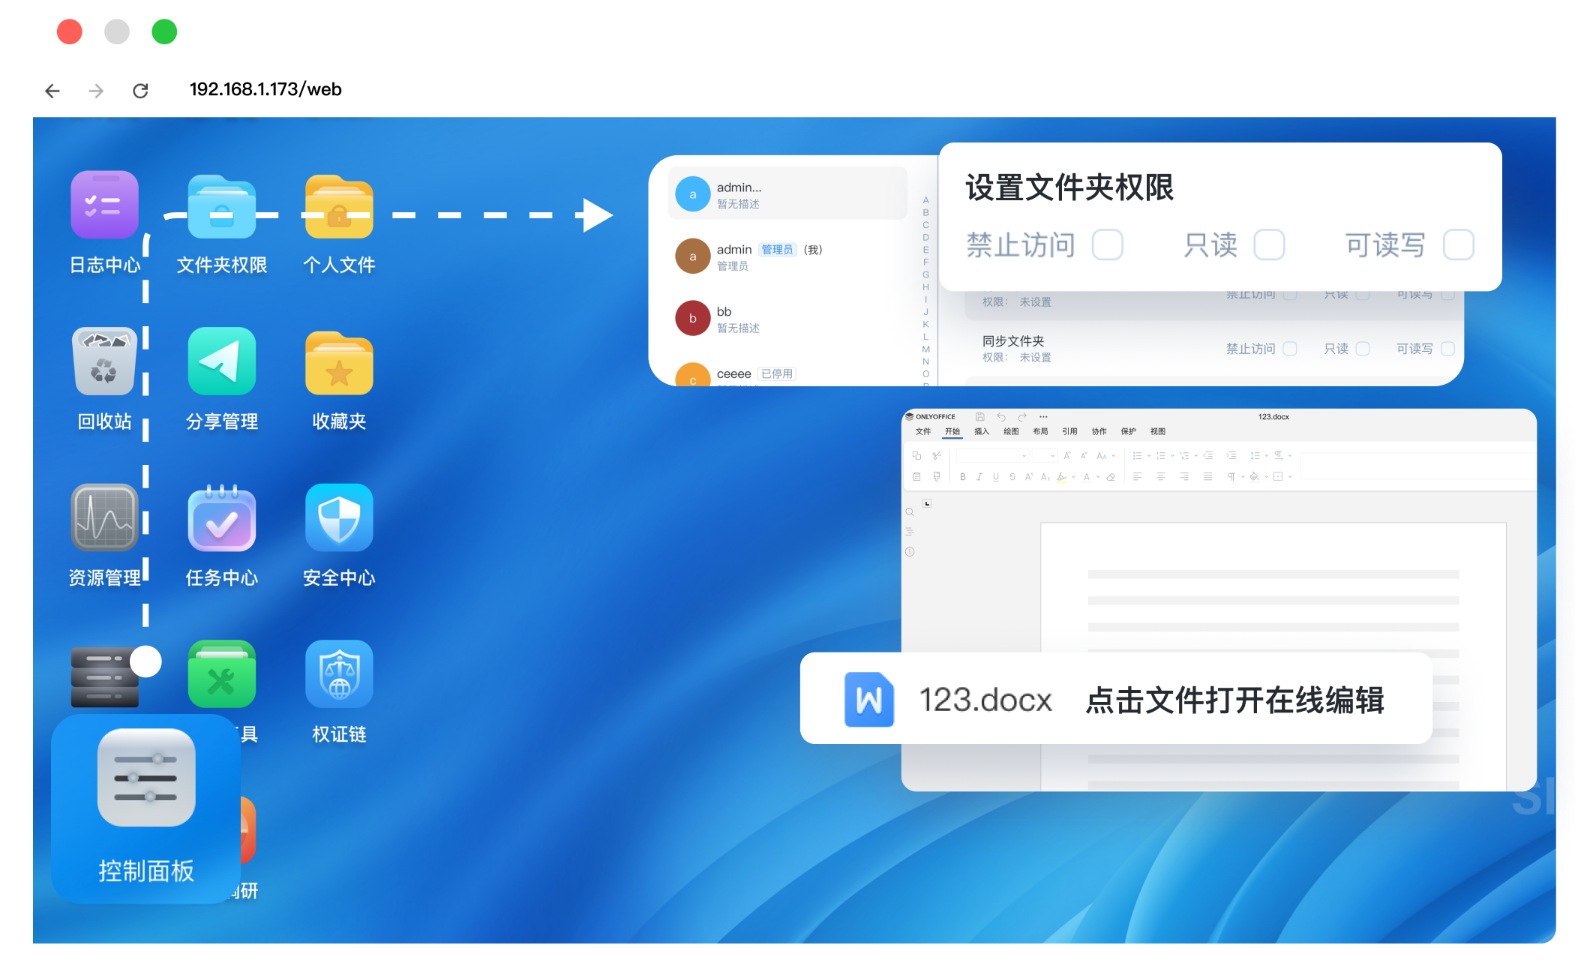The image size is (1575, 972).
Task: Switch to the 视图 tab
Action: coord(1158,431)
